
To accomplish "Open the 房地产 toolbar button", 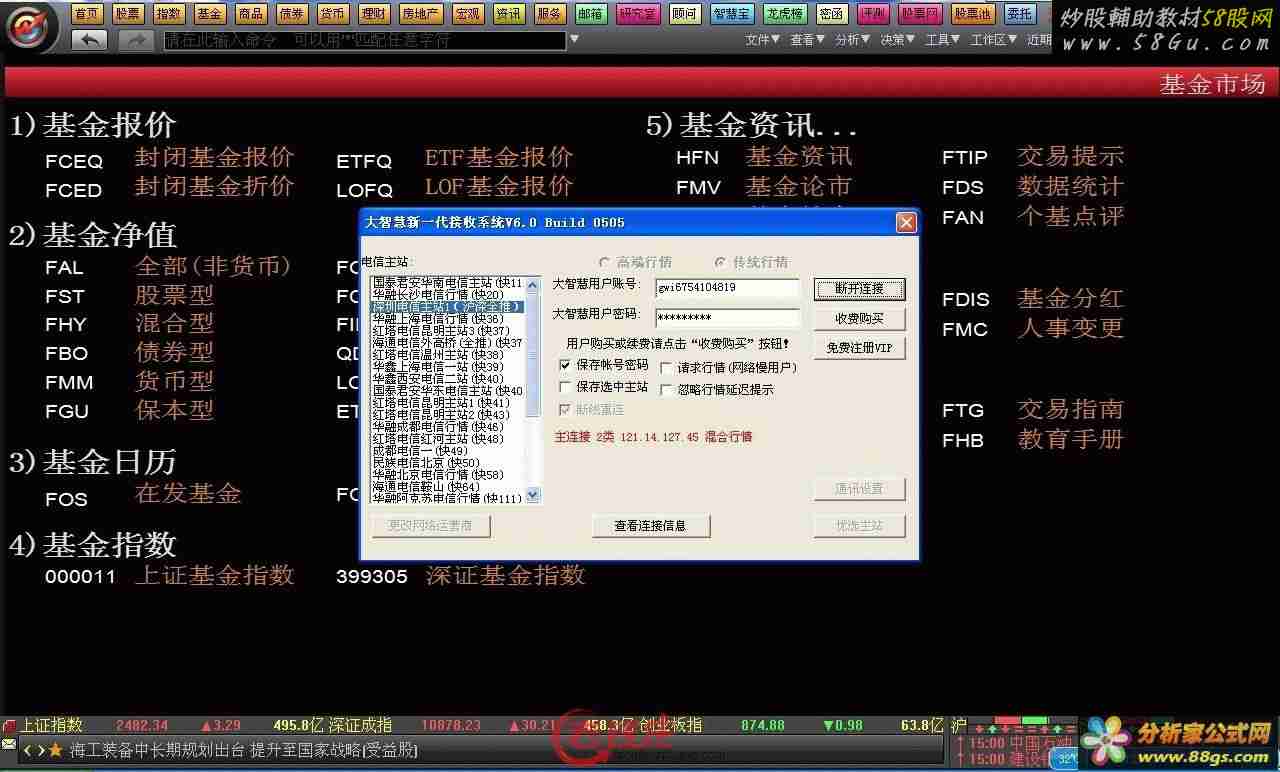I will tap(420, 14).
